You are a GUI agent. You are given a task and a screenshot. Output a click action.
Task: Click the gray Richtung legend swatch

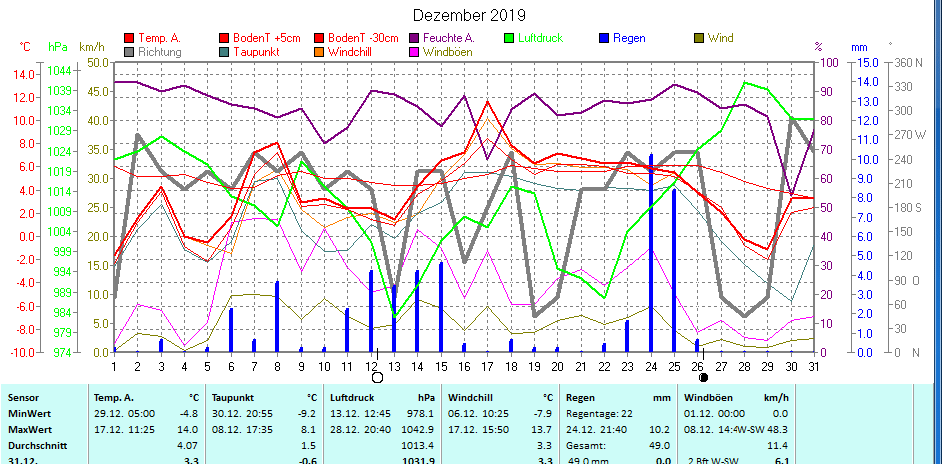tap(129, 52)
